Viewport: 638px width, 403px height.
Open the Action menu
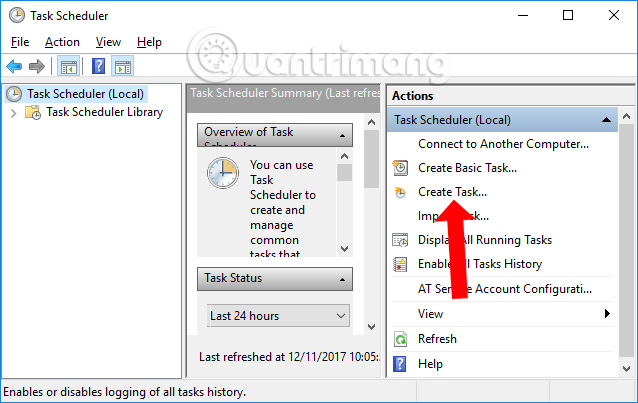pyautogui.click(x=62, y=42)
